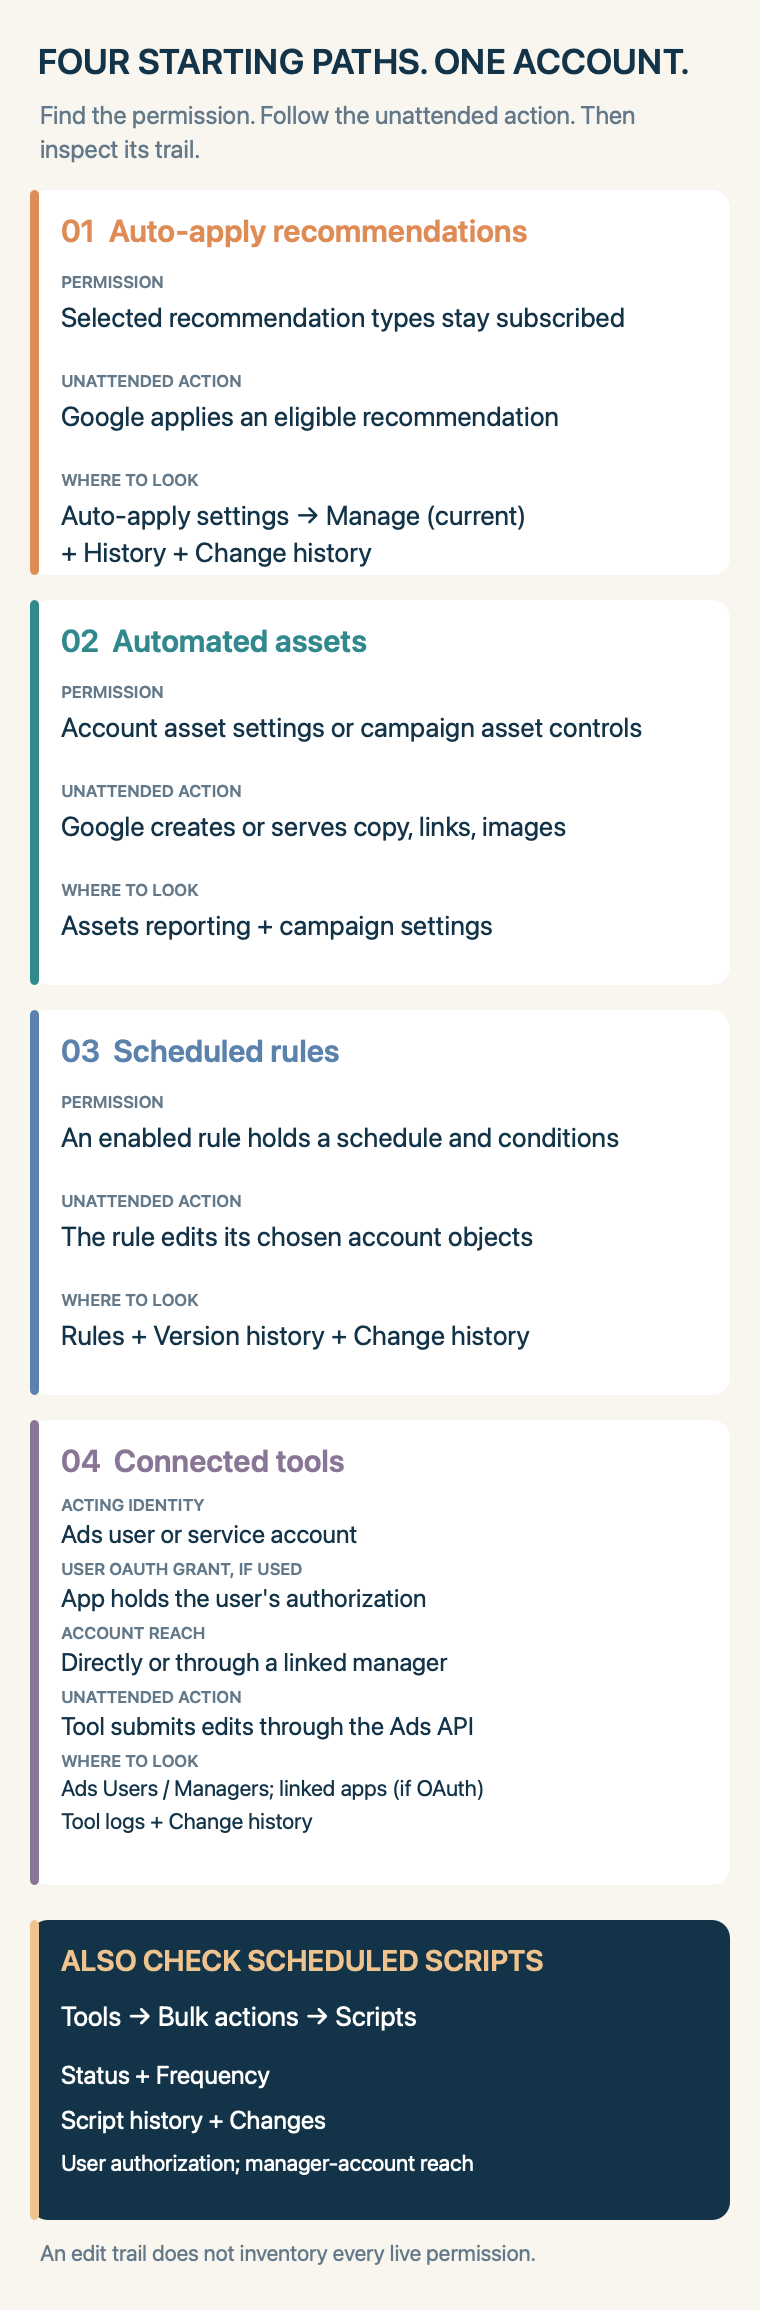
Task: Click the heading 'ALSO CHECK SCHEDULED SCRIPTS'
Action: [x=302, y=1961]
